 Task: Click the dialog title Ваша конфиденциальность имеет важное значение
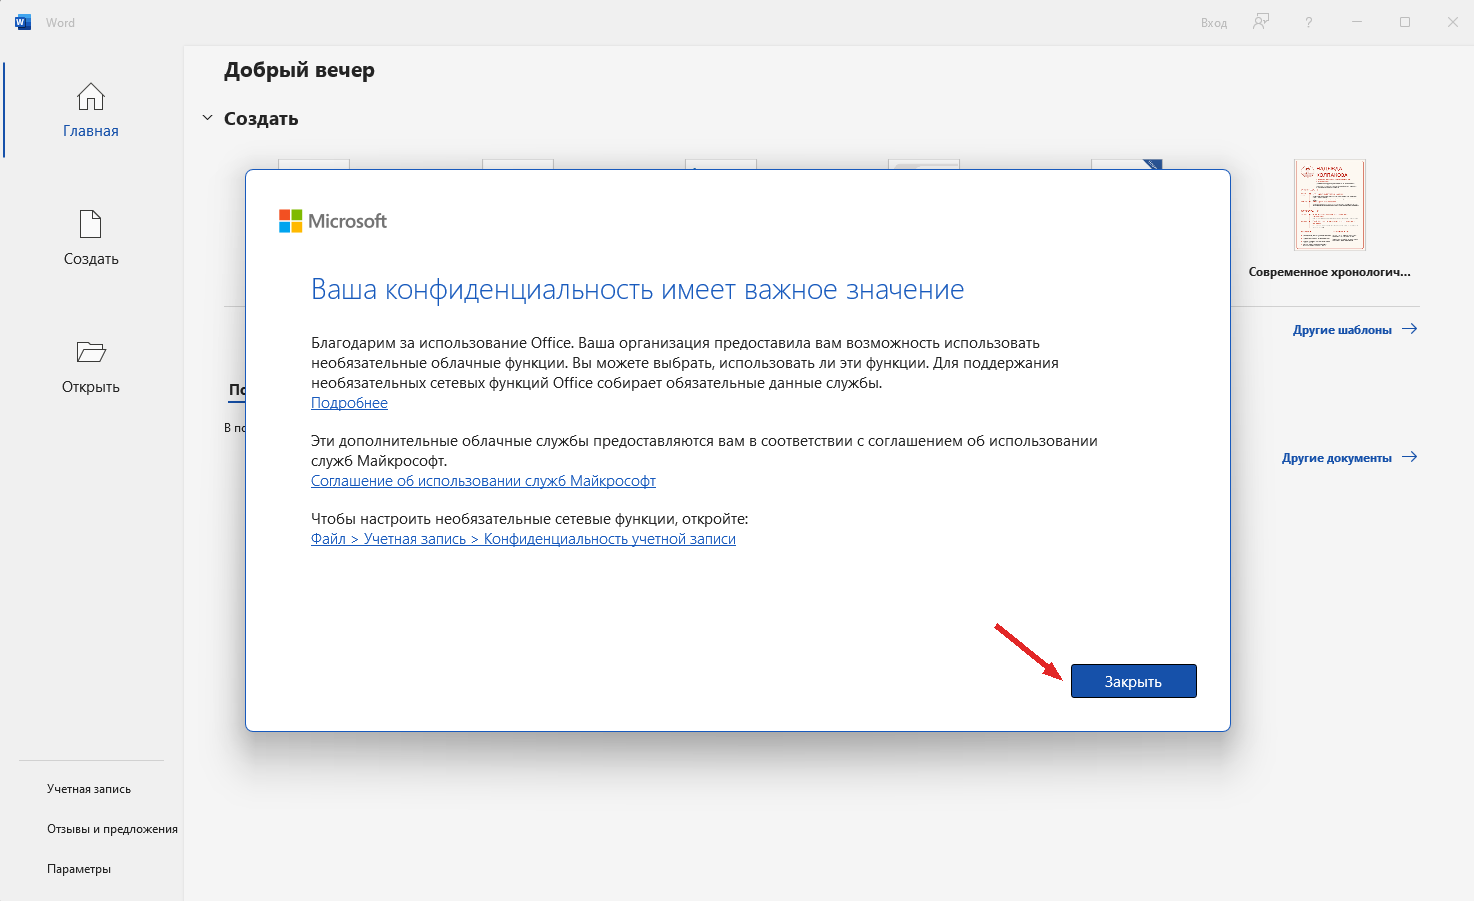(x=637, y=289)
